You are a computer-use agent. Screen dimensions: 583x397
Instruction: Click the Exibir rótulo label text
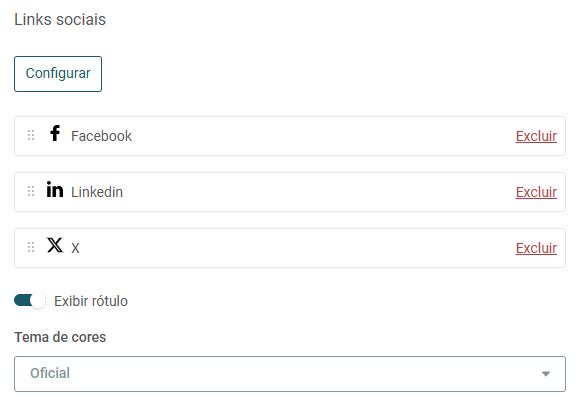point(91,301)
